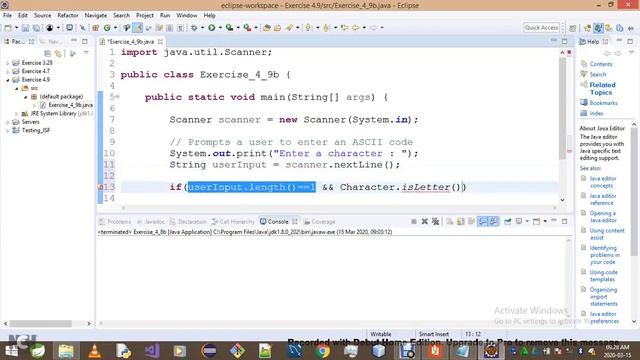Switch to the Declaration tab
This screenshot has width=640, height=360.
(x=188, y=222)
